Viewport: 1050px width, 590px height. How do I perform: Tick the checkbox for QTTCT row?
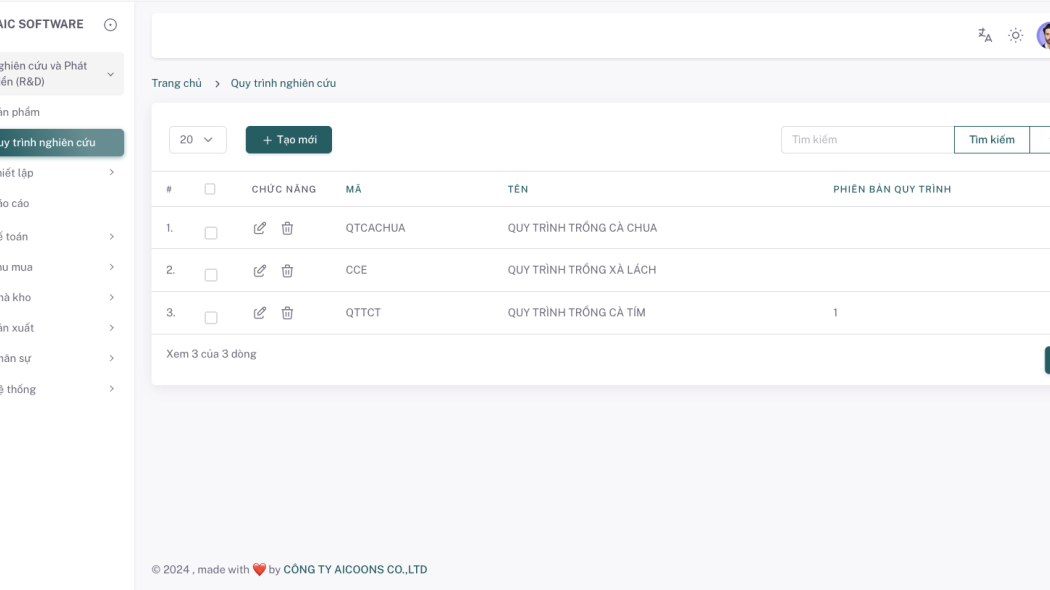211,318
